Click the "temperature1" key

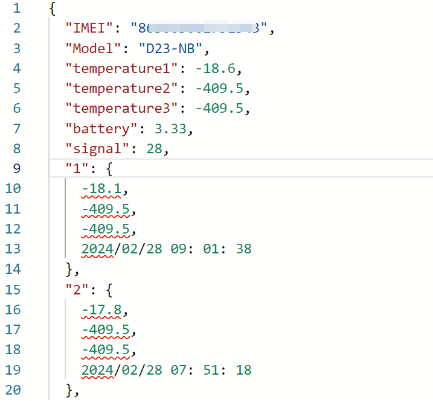click(122, 69)
